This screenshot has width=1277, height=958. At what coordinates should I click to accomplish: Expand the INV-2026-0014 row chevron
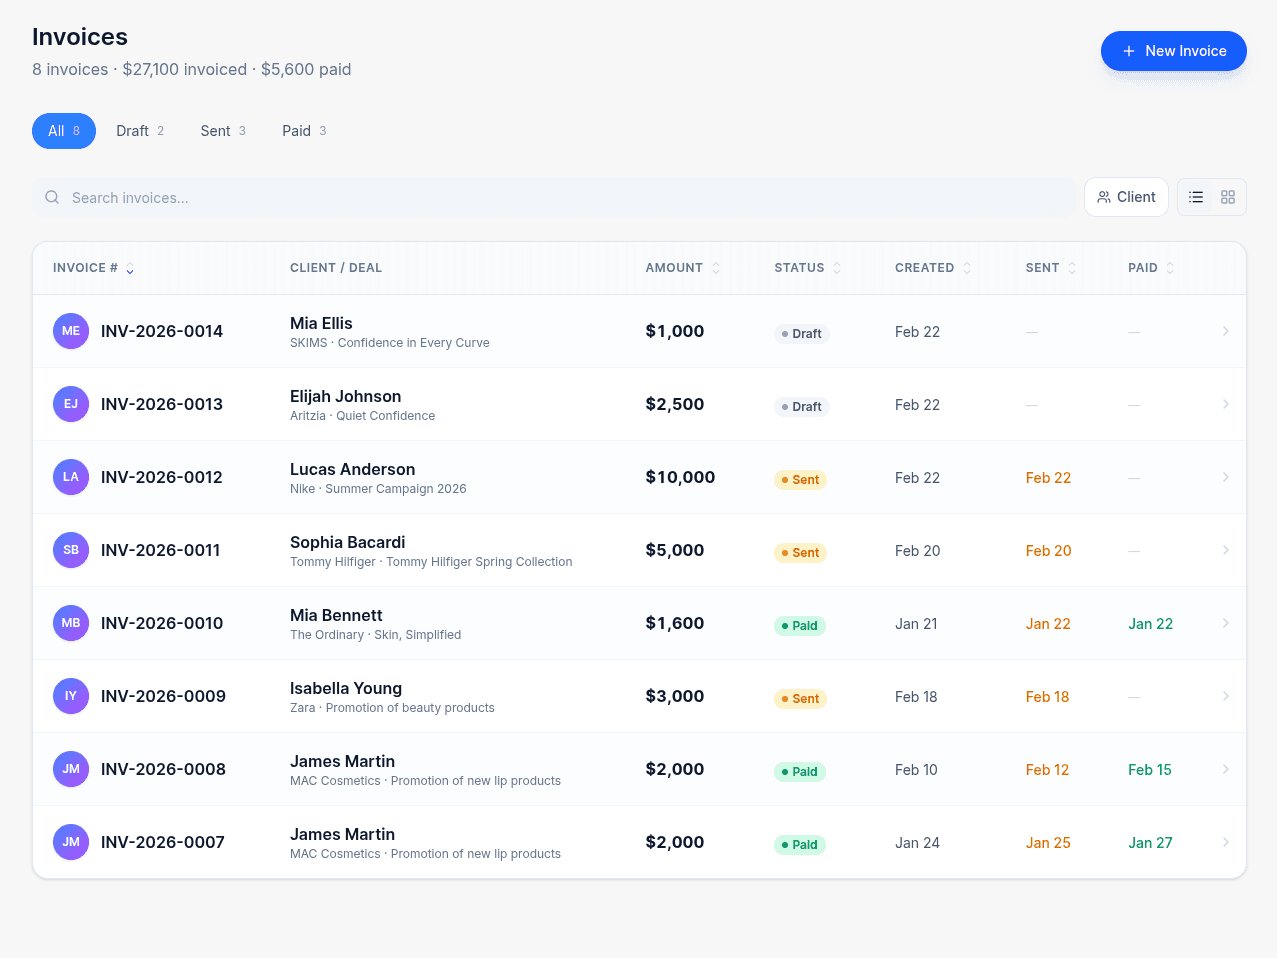pyautogui.click(x=1225, y=331)
